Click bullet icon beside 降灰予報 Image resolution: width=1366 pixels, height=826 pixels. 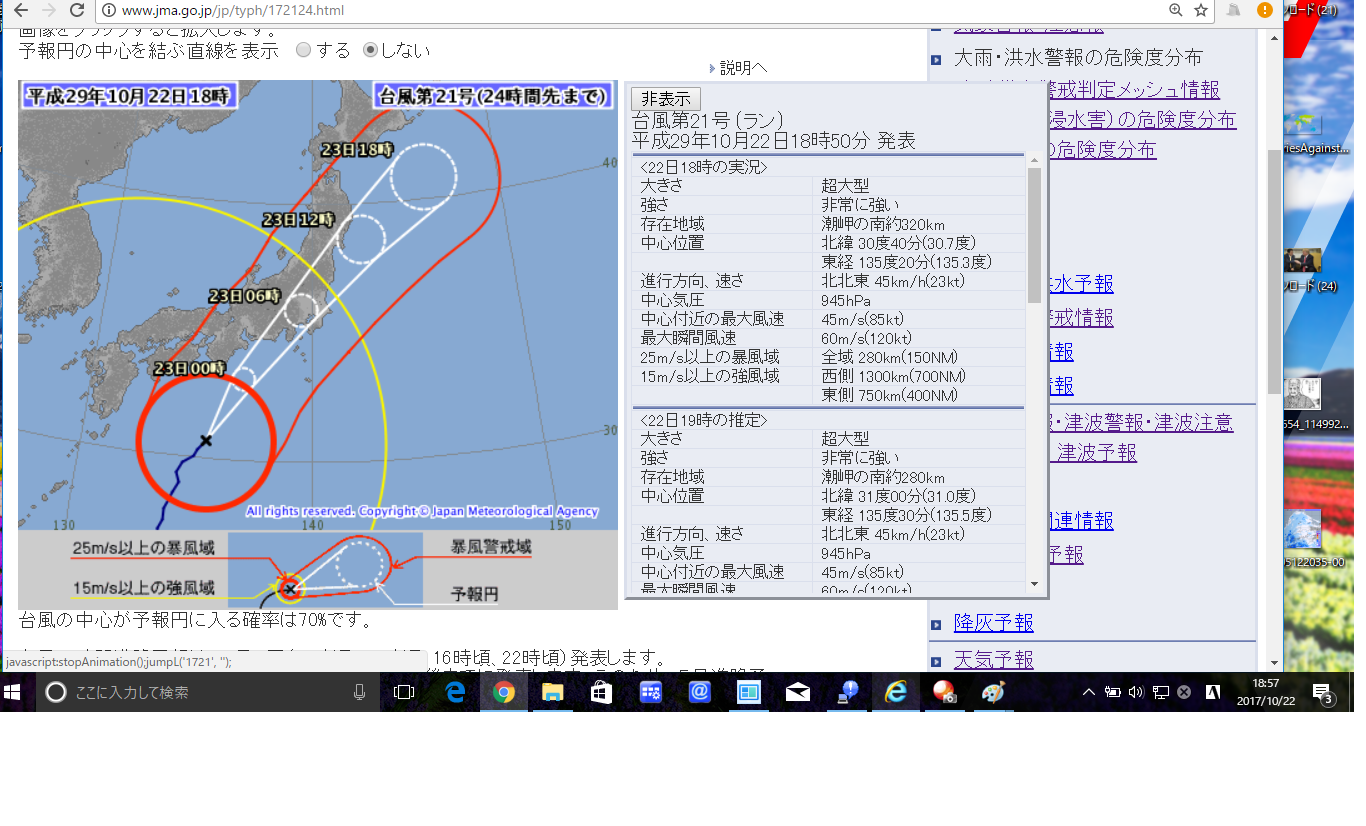click(x=936, y=624)
